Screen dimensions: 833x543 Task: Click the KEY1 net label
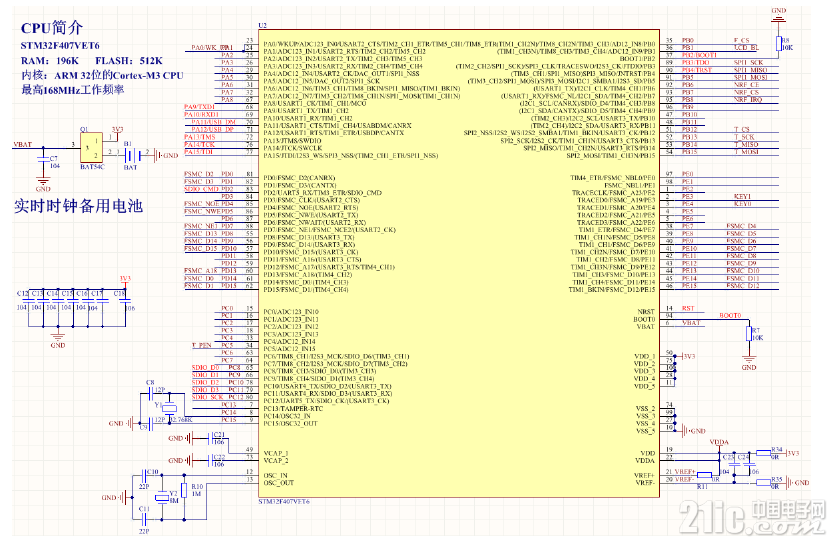(742, 197)
